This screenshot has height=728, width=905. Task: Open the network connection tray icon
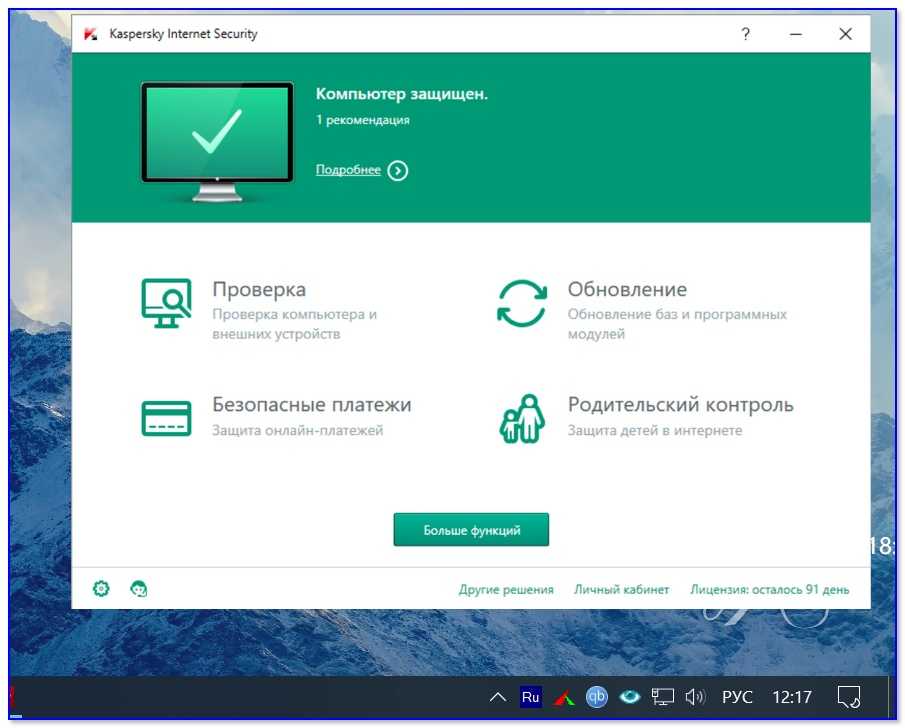(x=663, y=697)
